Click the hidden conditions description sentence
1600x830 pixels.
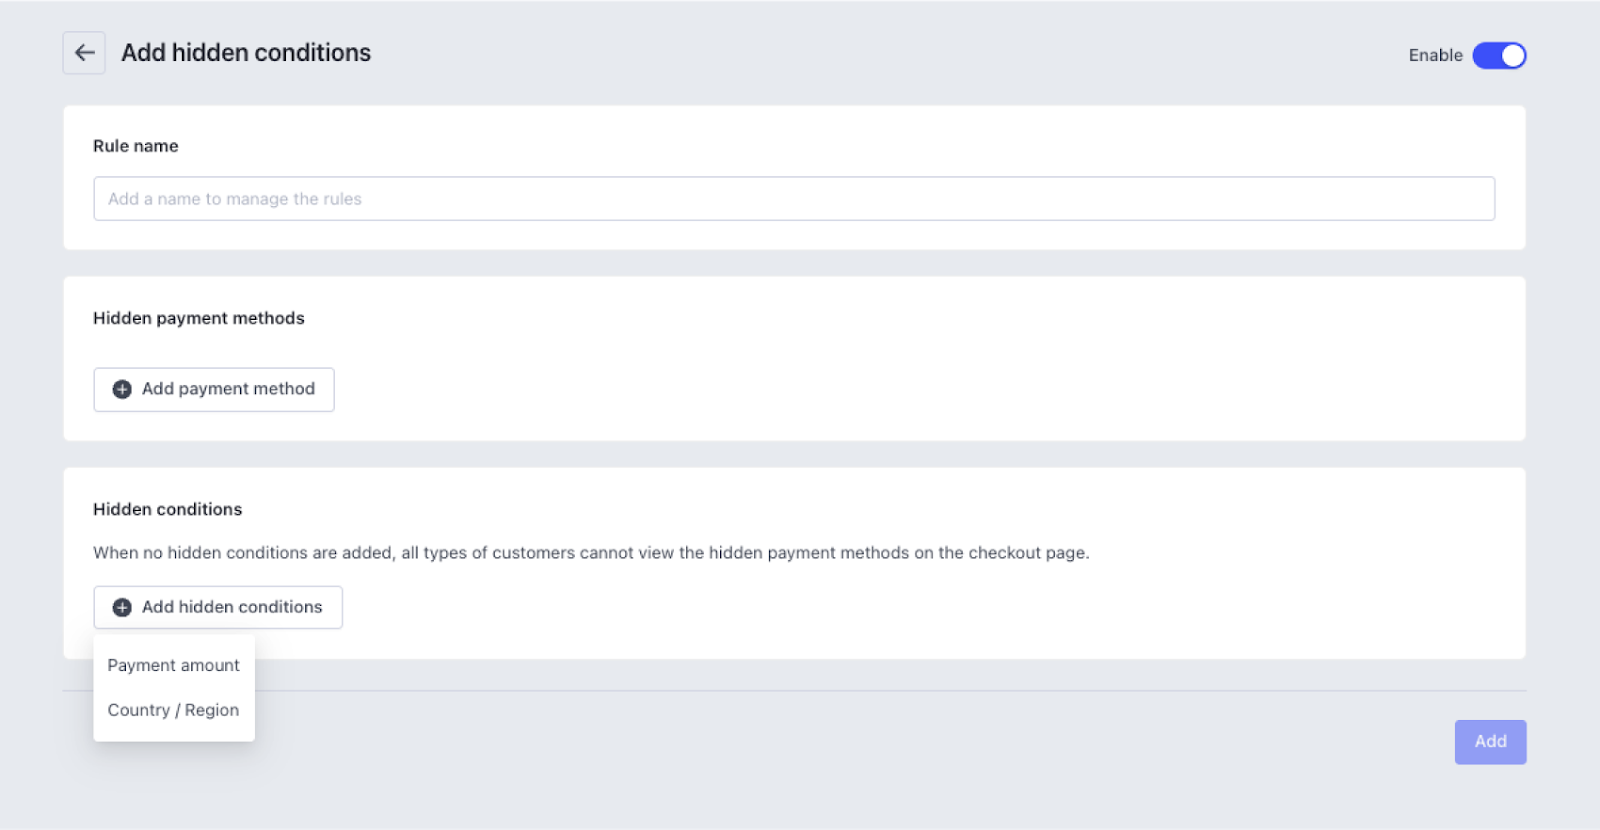pyautogui.click(x=591, y=553)
